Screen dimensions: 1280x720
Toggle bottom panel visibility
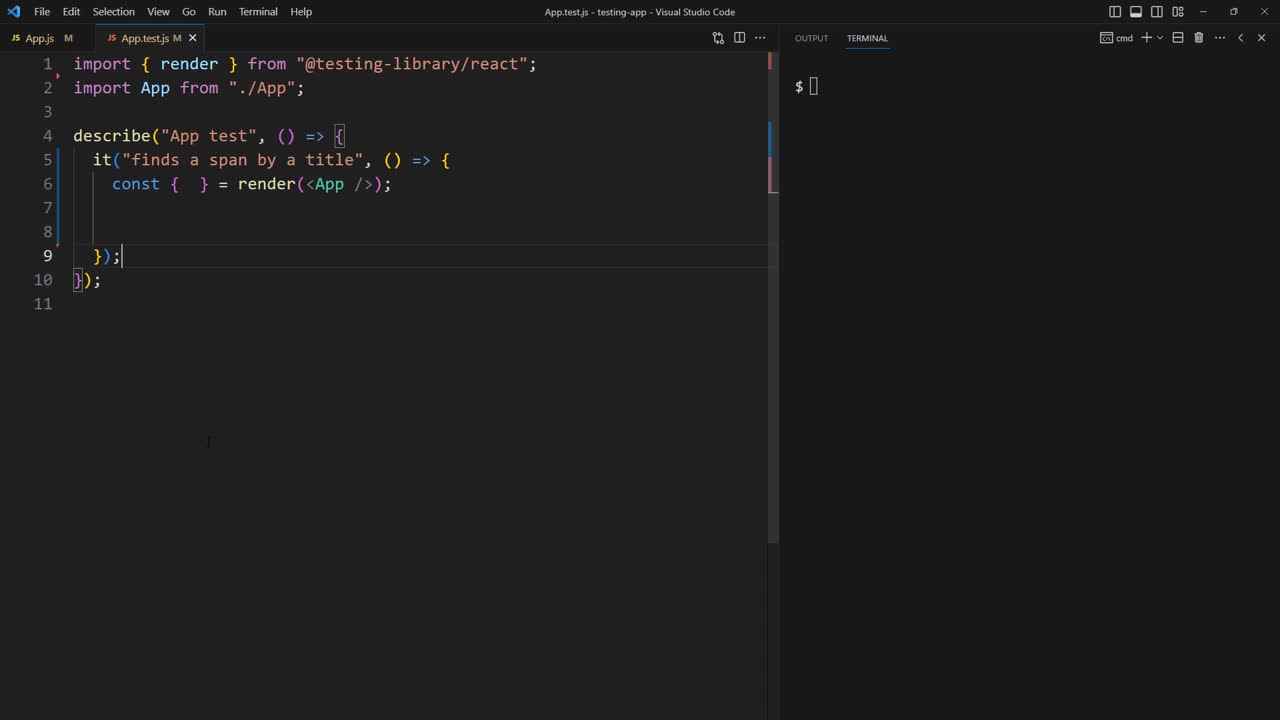[x=1136, y=12]
